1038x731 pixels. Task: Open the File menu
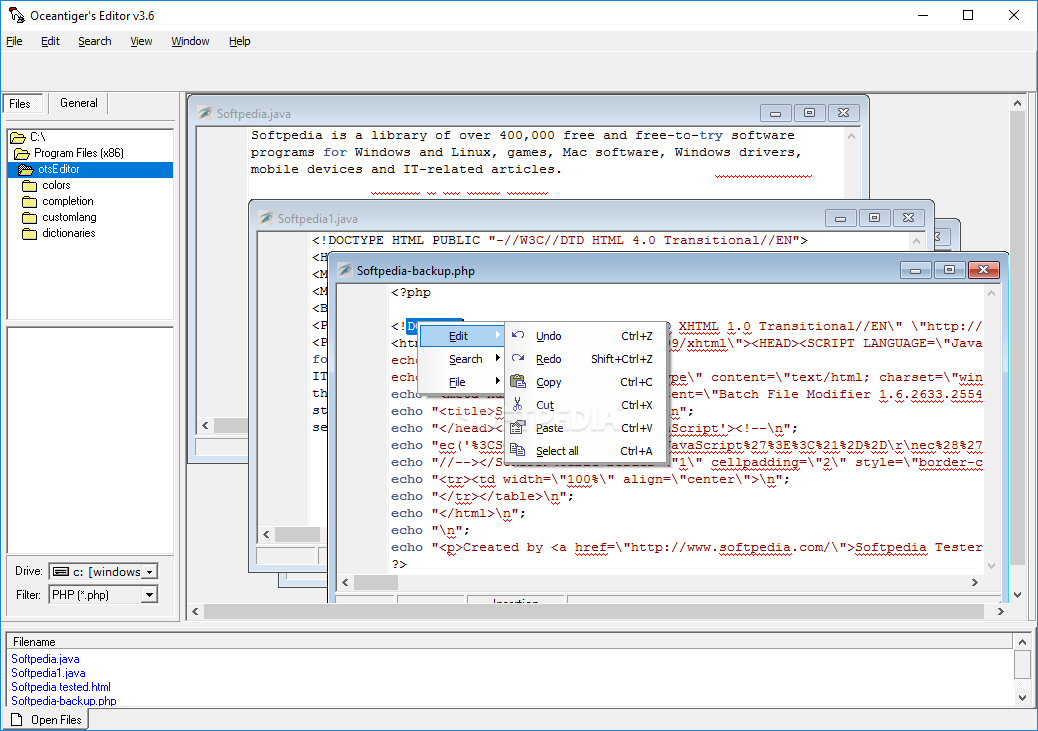pyautogui.click(x=14, y=41)
